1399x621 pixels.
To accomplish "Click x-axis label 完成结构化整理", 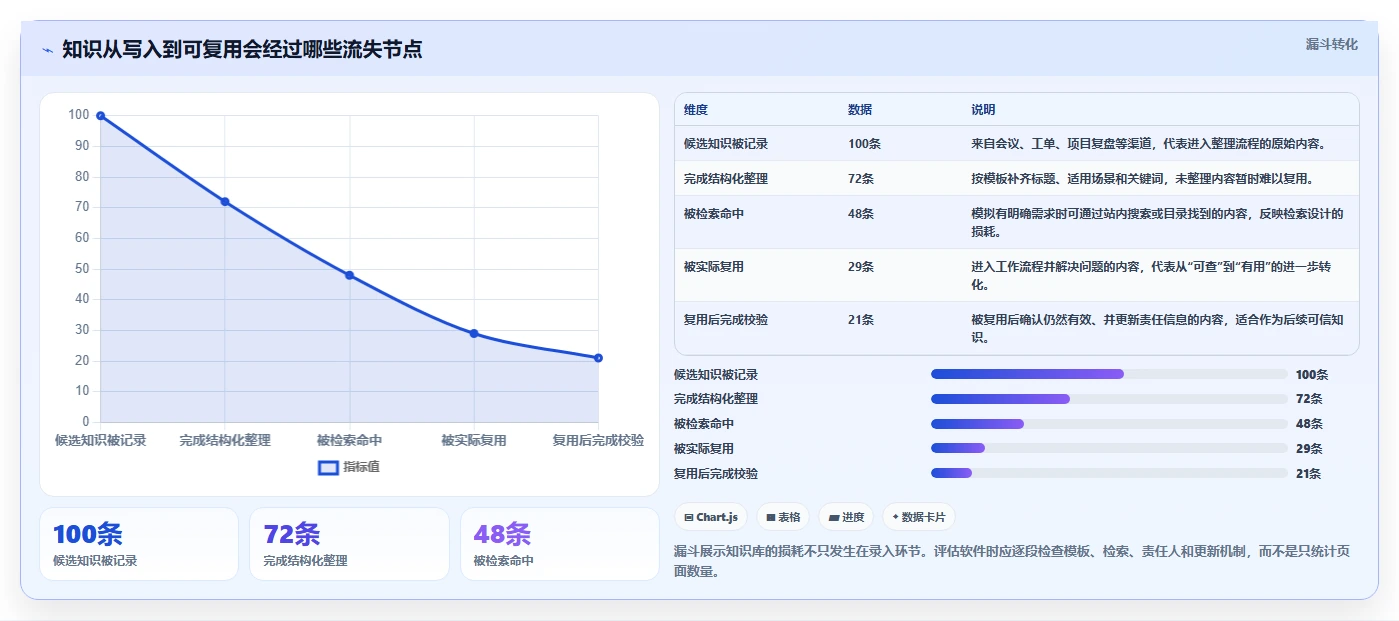I will click(x=225, y=440).
